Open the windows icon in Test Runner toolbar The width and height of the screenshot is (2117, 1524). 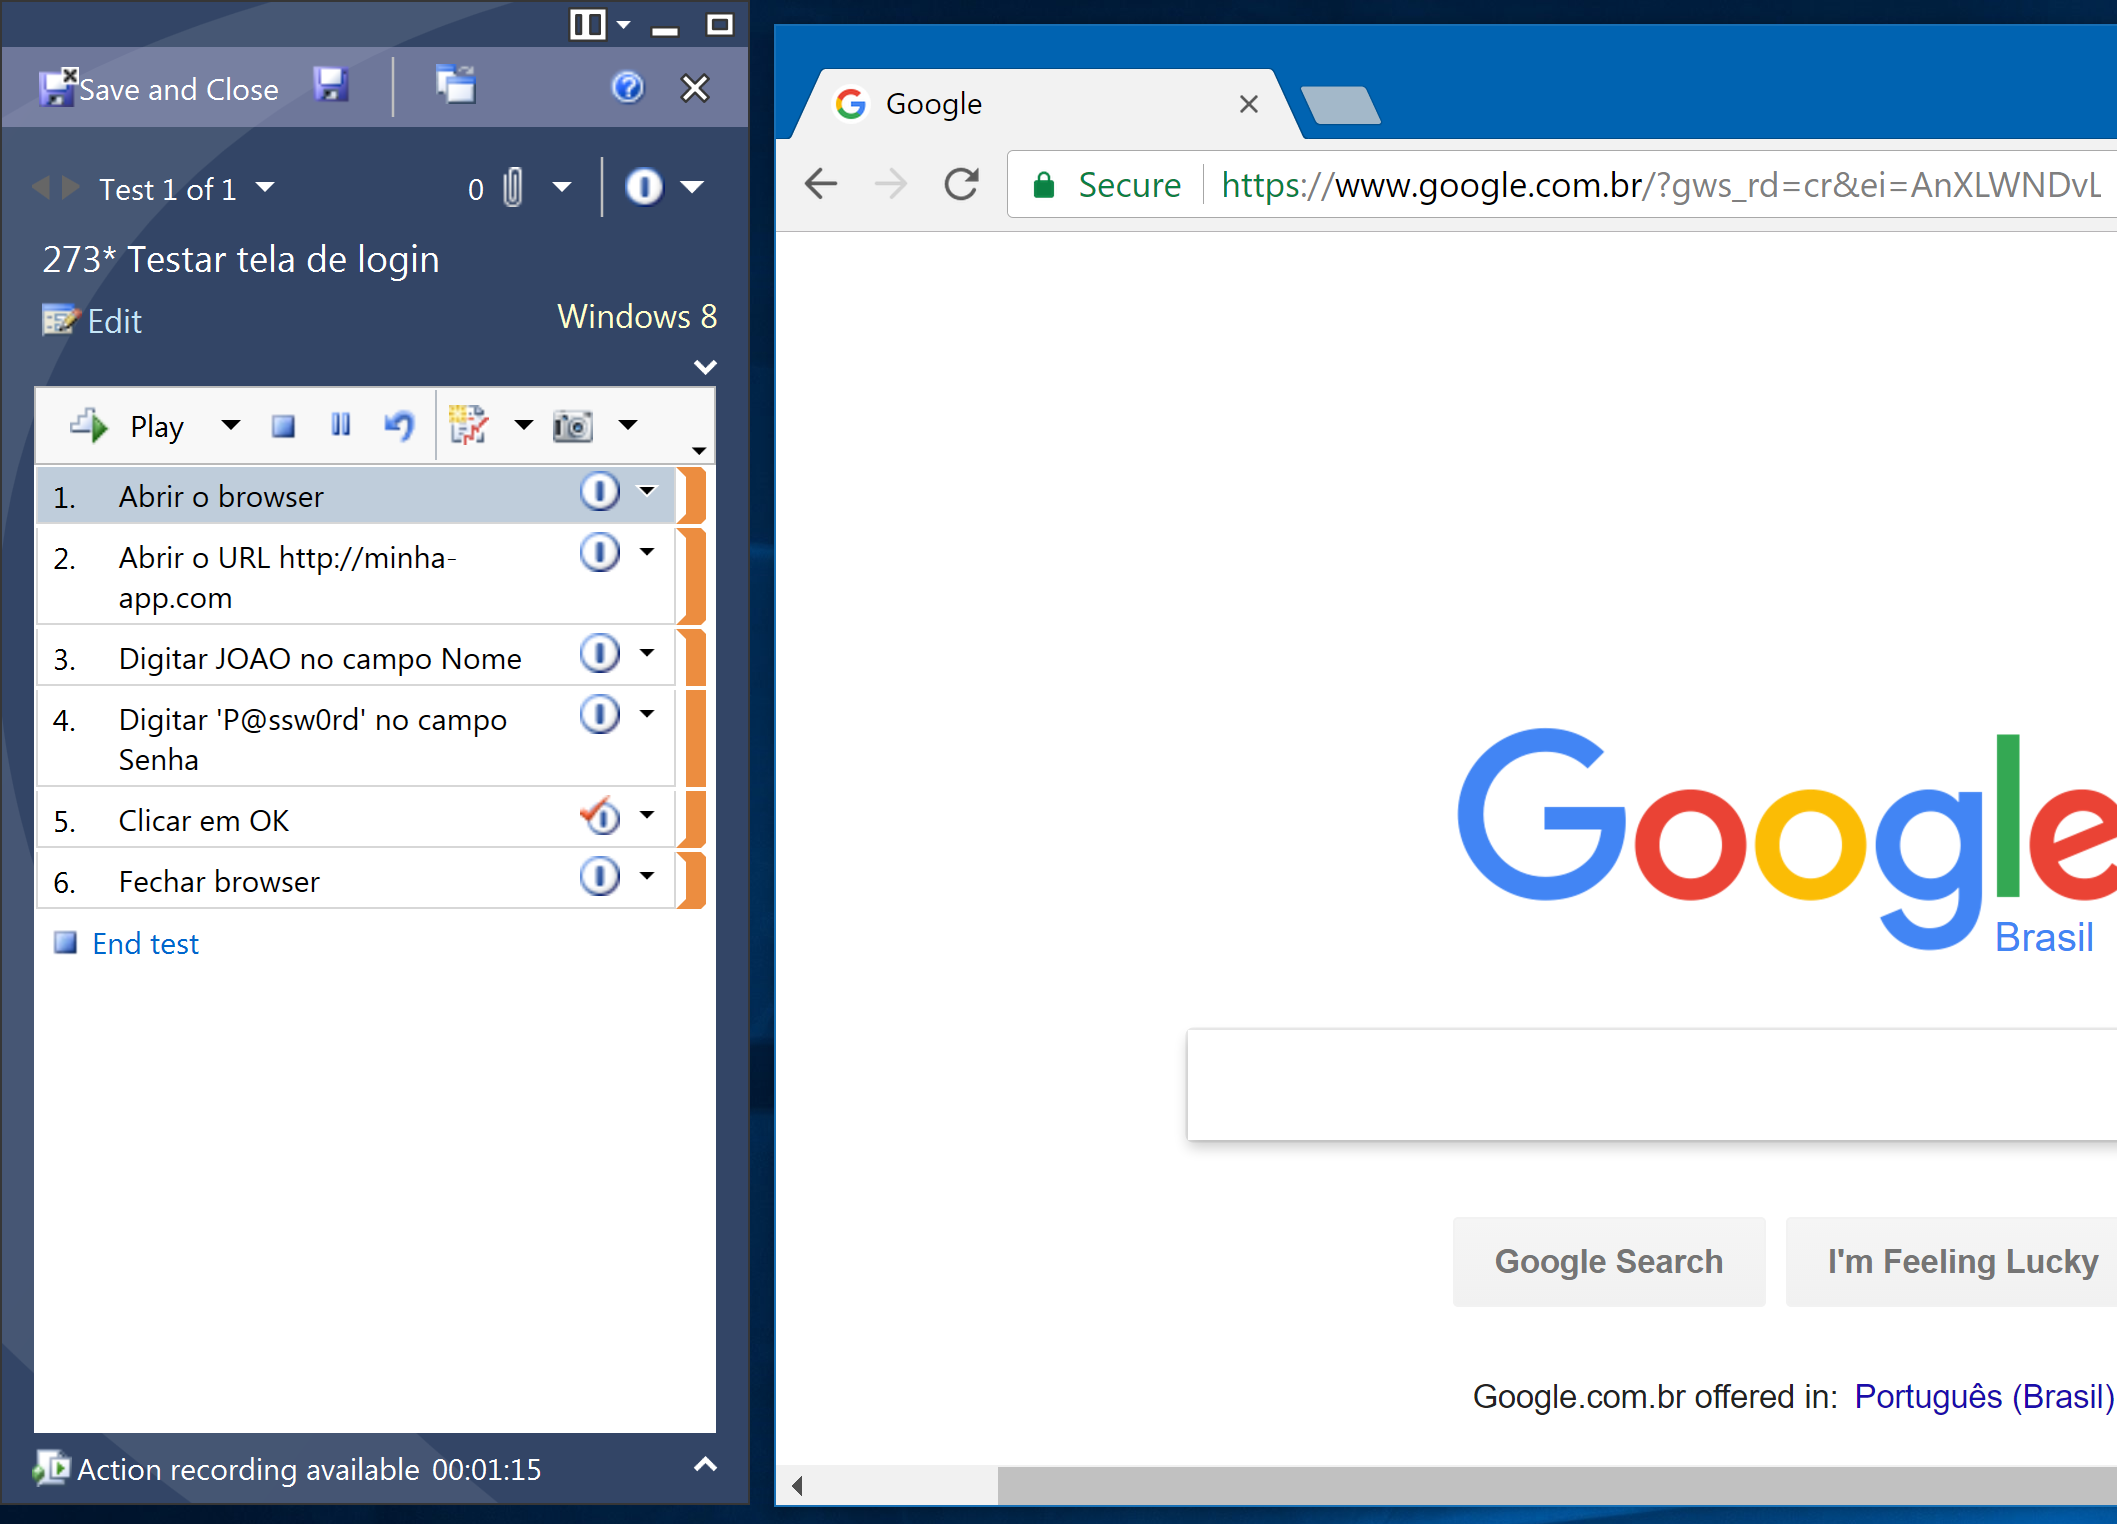(456, 85)
